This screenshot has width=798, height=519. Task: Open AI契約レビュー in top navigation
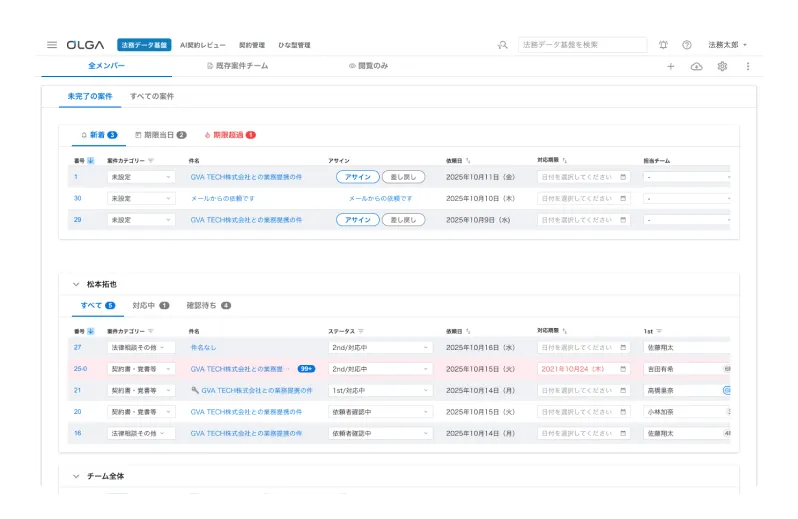click(203, 45)
